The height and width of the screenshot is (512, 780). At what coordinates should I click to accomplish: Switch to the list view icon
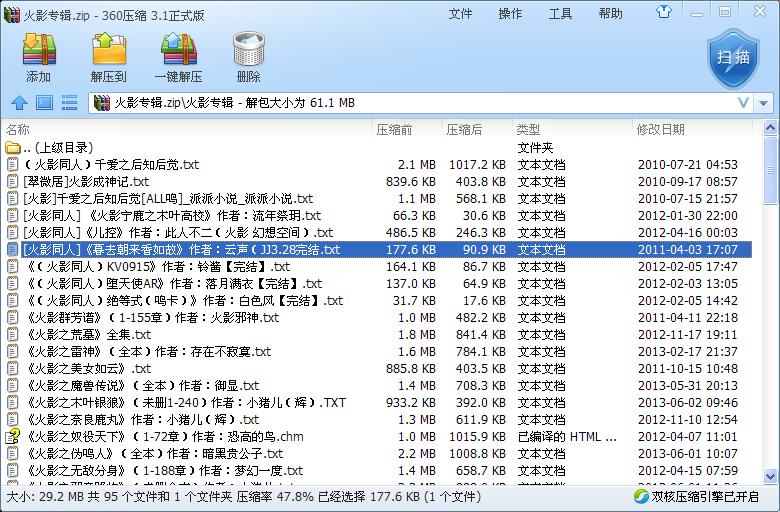click(x=69, y=102)
